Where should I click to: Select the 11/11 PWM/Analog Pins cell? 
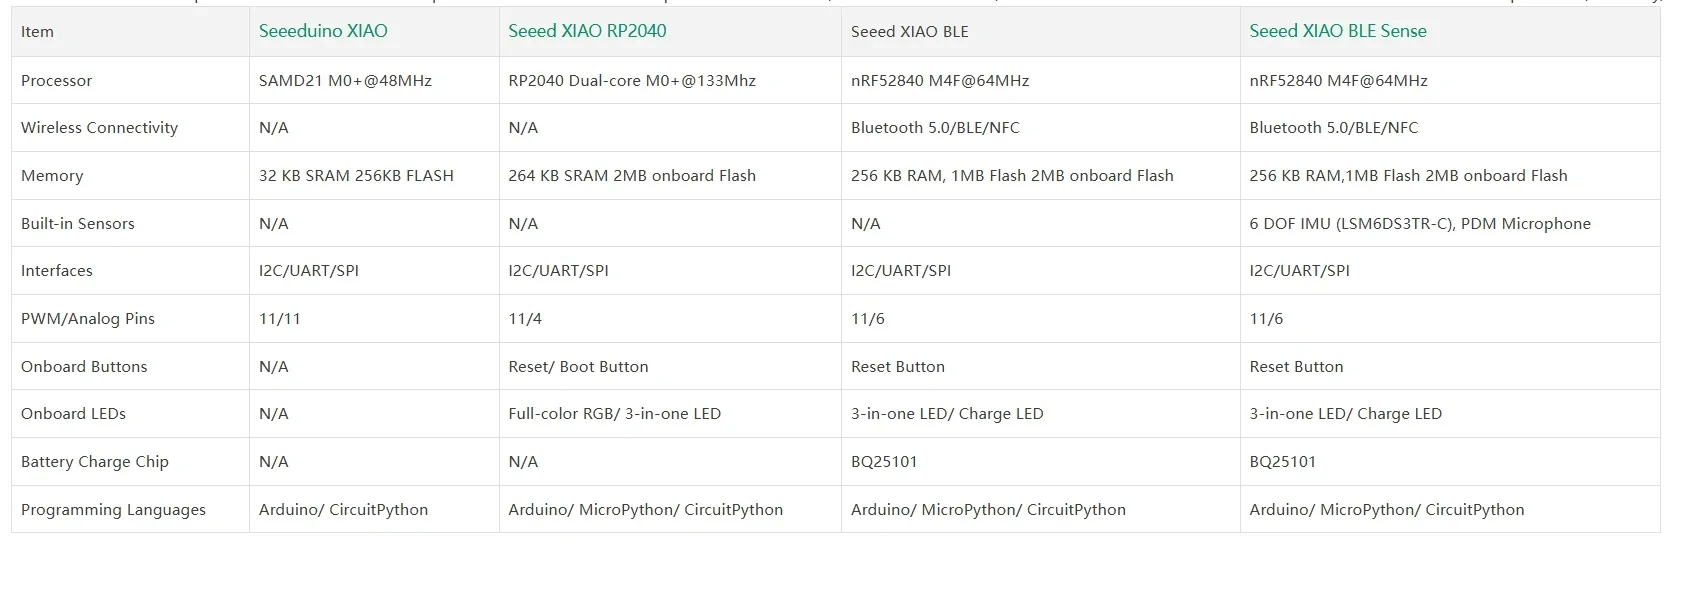(x=279, y=319)
